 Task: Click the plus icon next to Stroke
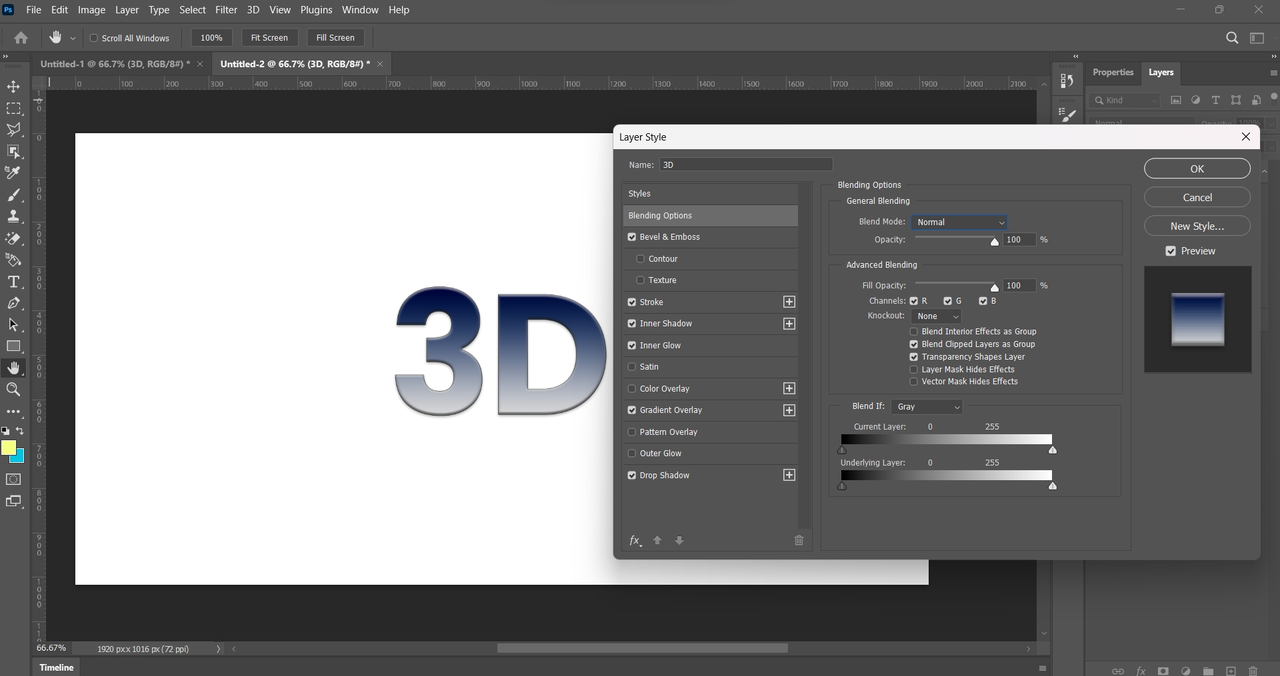pyautogui.click(x=789, y=302)
